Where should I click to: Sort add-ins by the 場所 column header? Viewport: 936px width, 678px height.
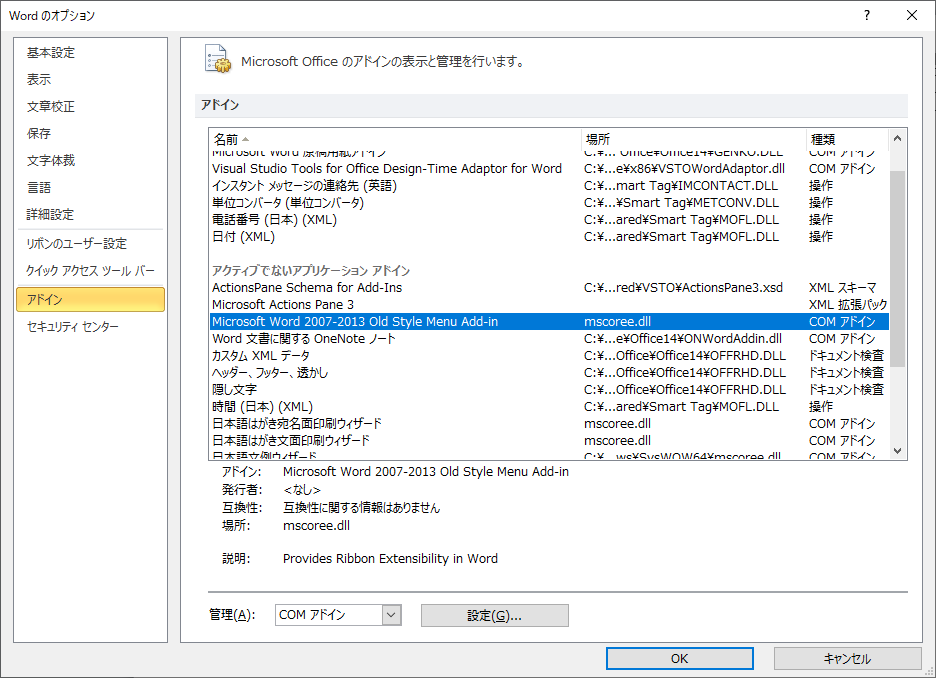(694, 140)
